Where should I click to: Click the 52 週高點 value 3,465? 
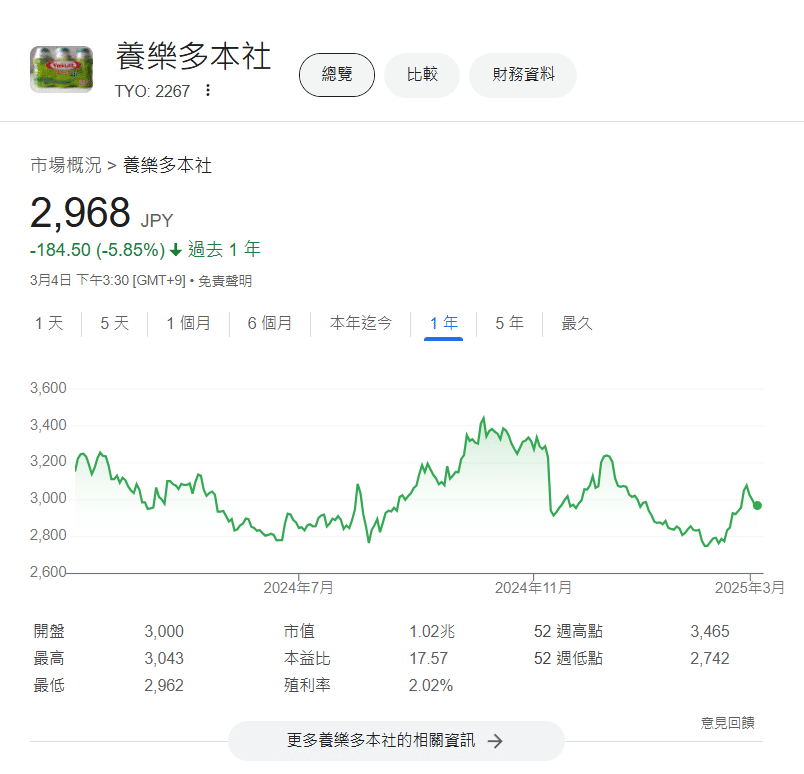pyautogui.click(x=710, y=631)
